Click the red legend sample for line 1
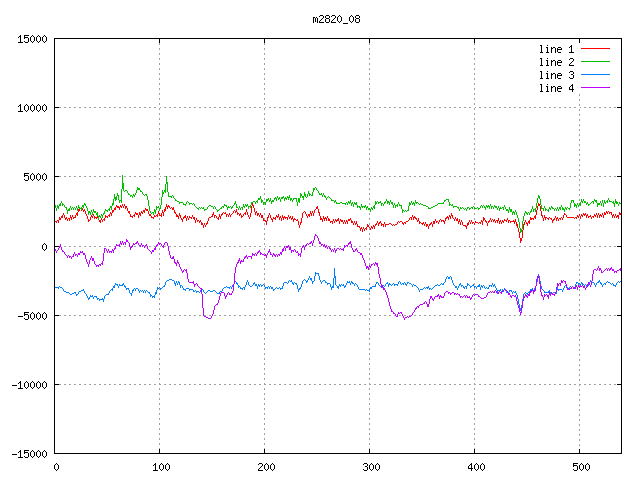 (596, 48)
